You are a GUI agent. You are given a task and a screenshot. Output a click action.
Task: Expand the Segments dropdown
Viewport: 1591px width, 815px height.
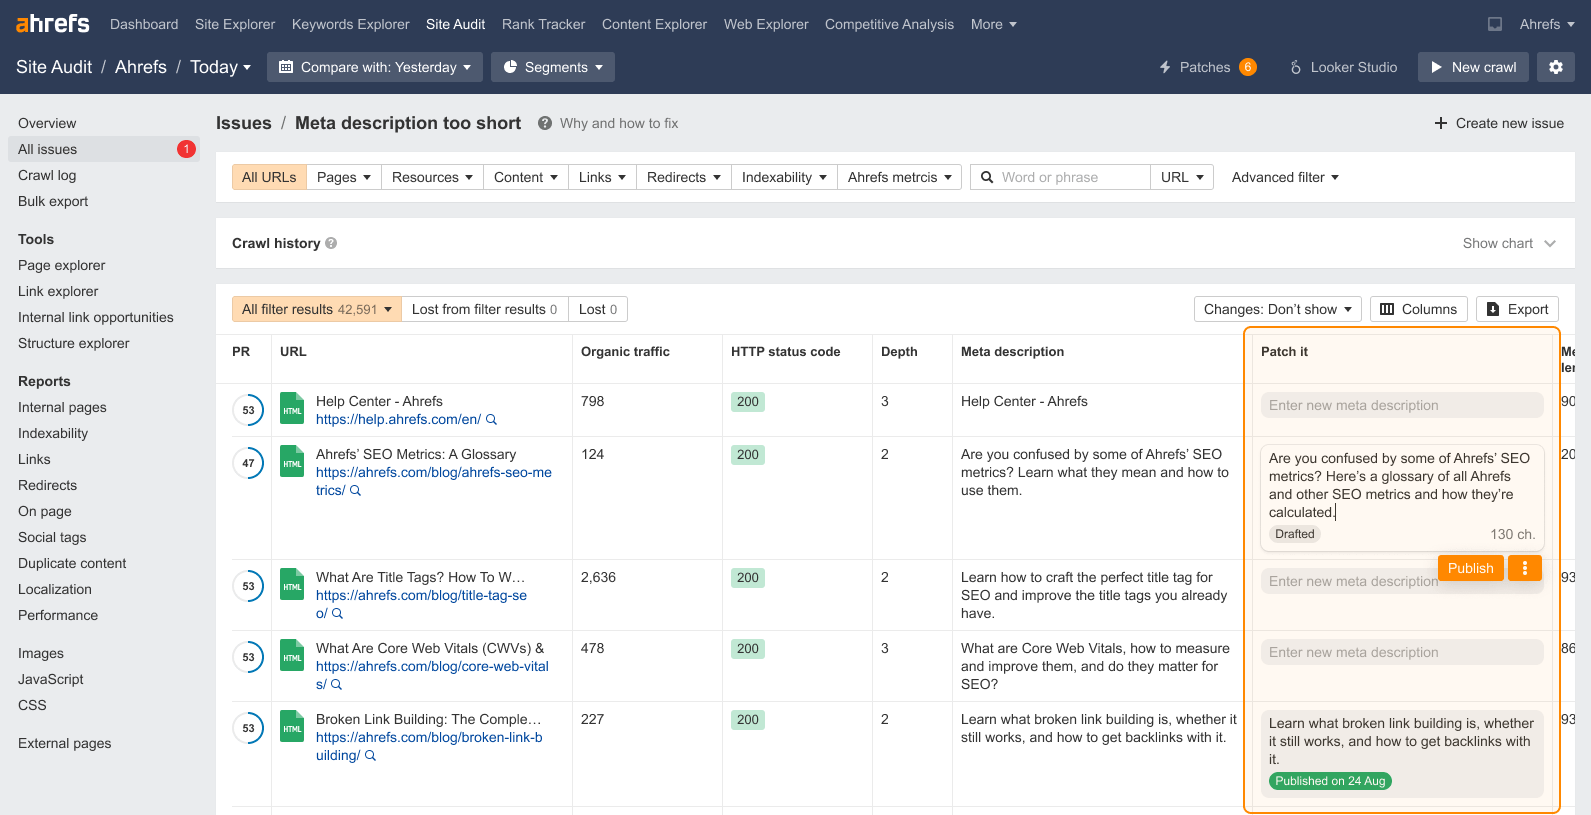click(553, 67)
